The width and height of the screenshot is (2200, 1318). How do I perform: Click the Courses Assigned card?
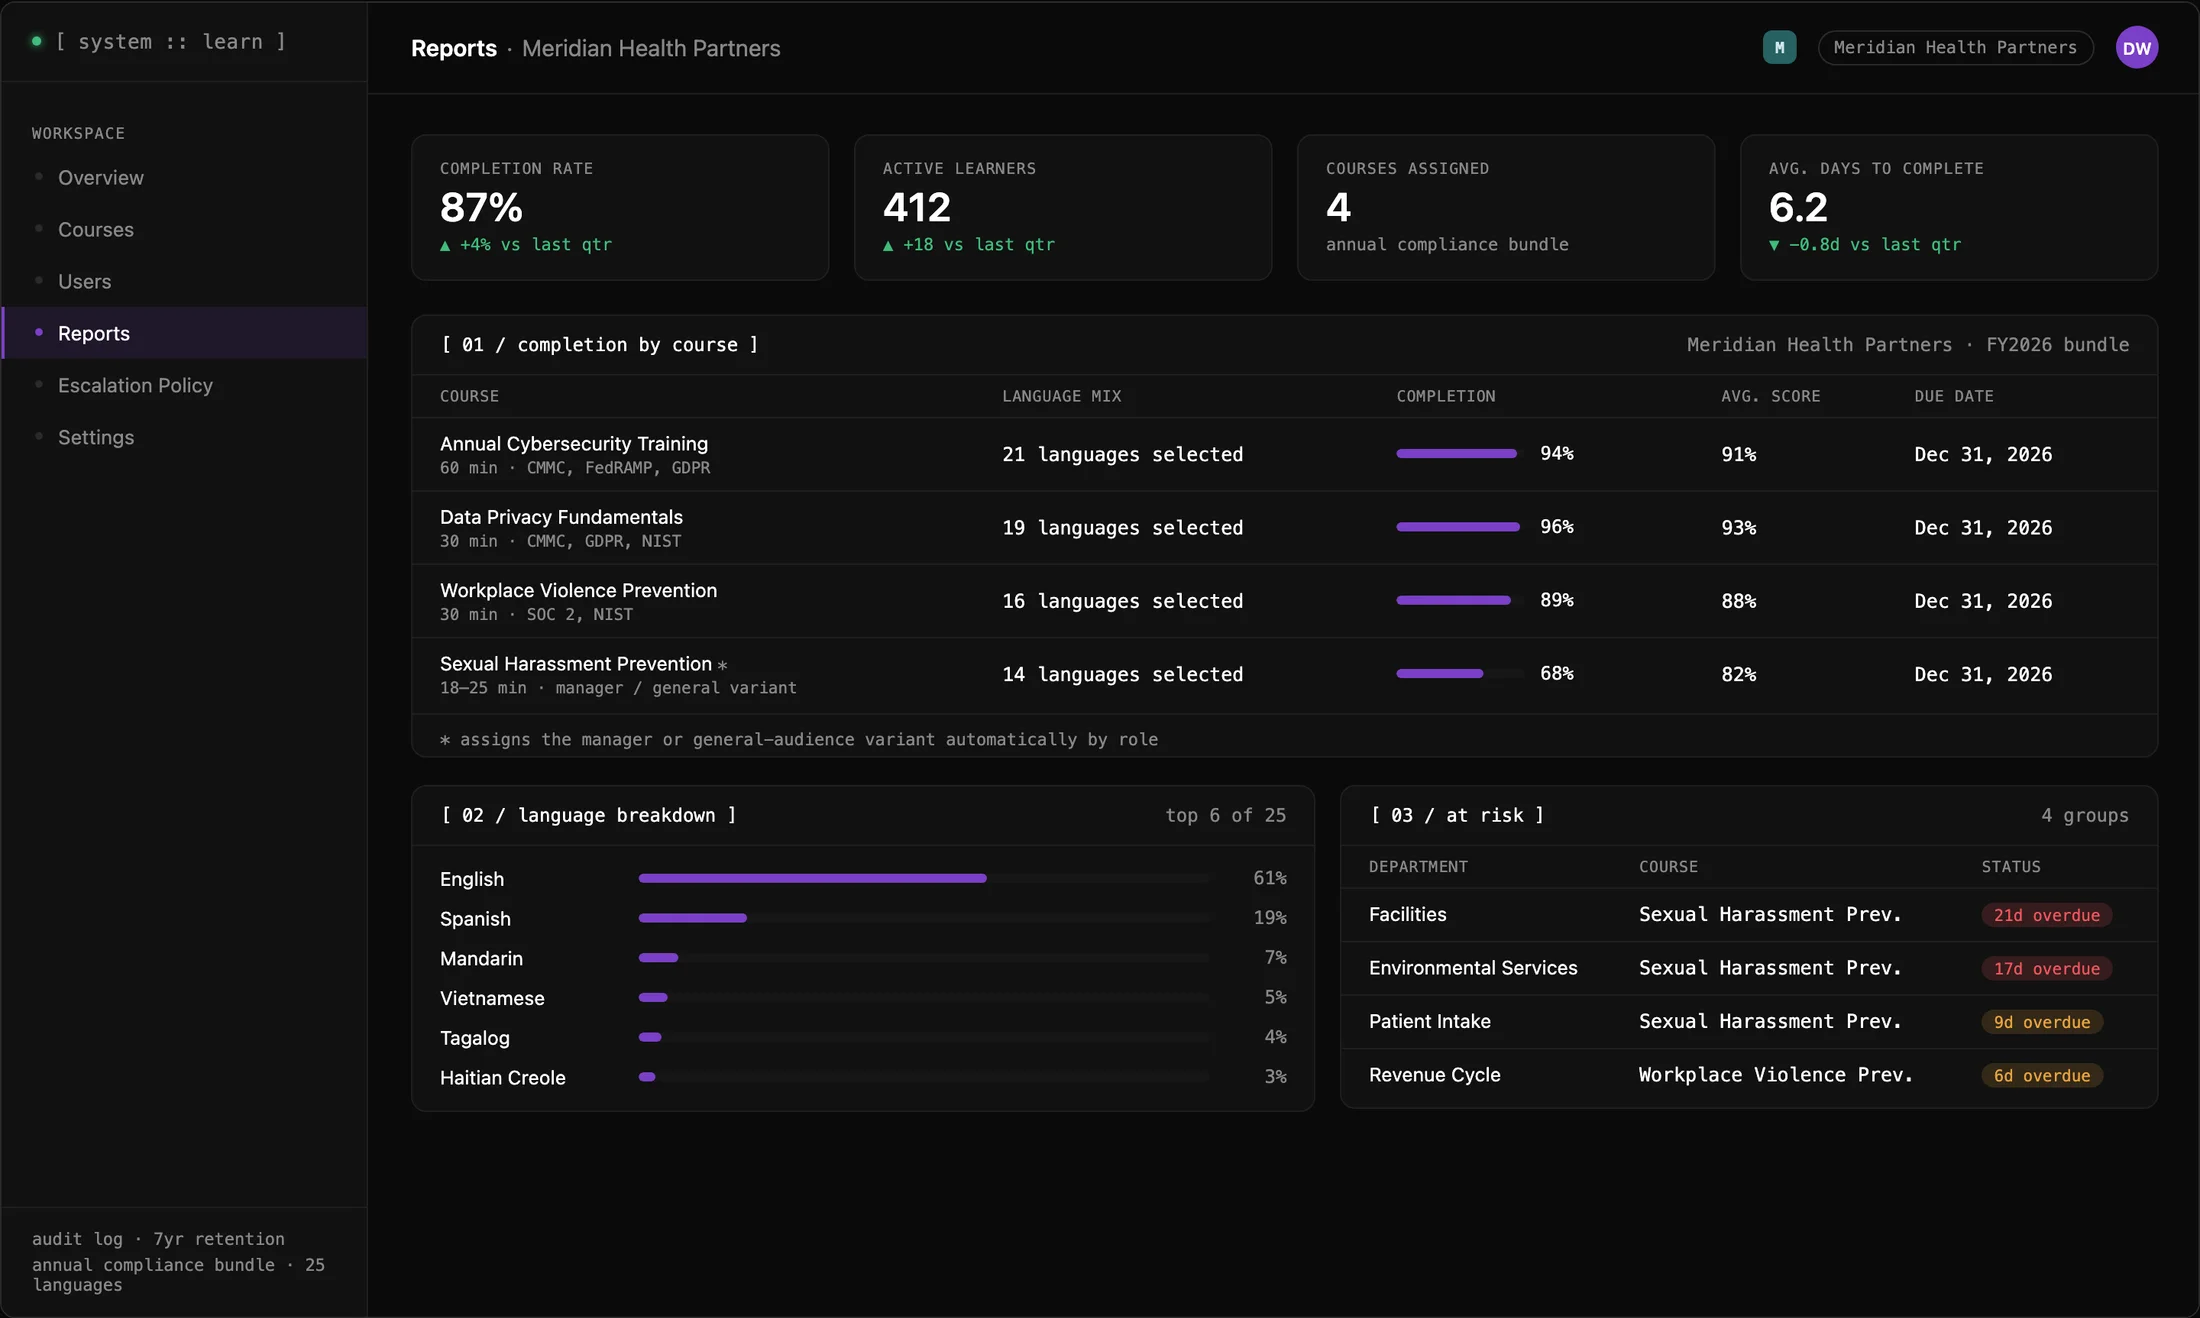click(1506, 207)
